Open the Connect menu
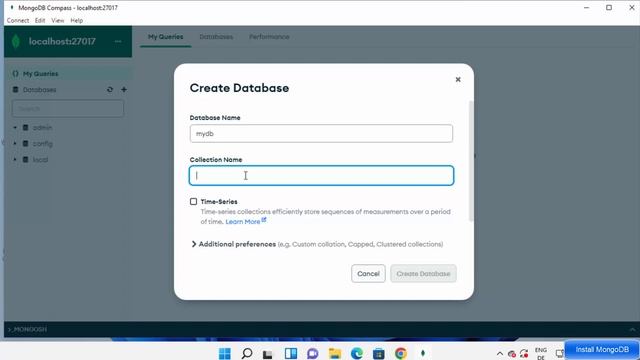The image size is (640, 360). click(18, 20)
